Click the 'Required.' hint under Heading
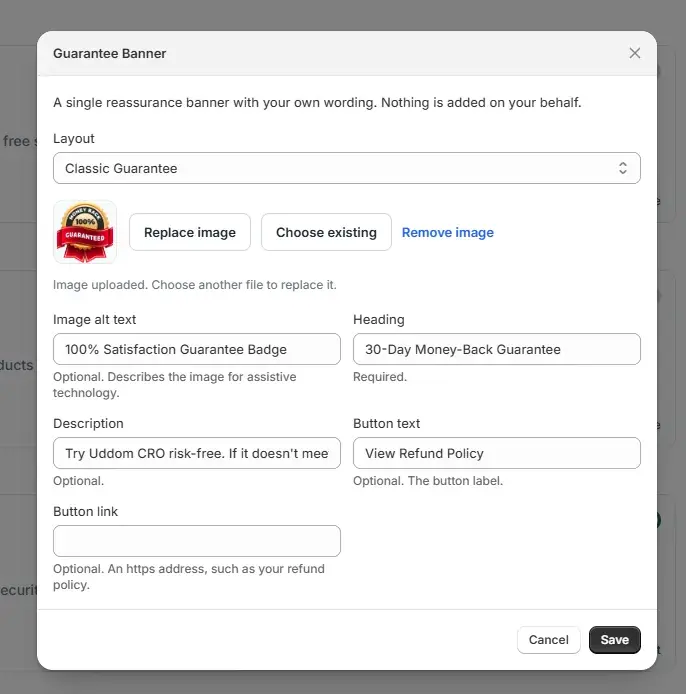Image resolution: width=686 pixels, height=694 pixels. tap(380, 377)
